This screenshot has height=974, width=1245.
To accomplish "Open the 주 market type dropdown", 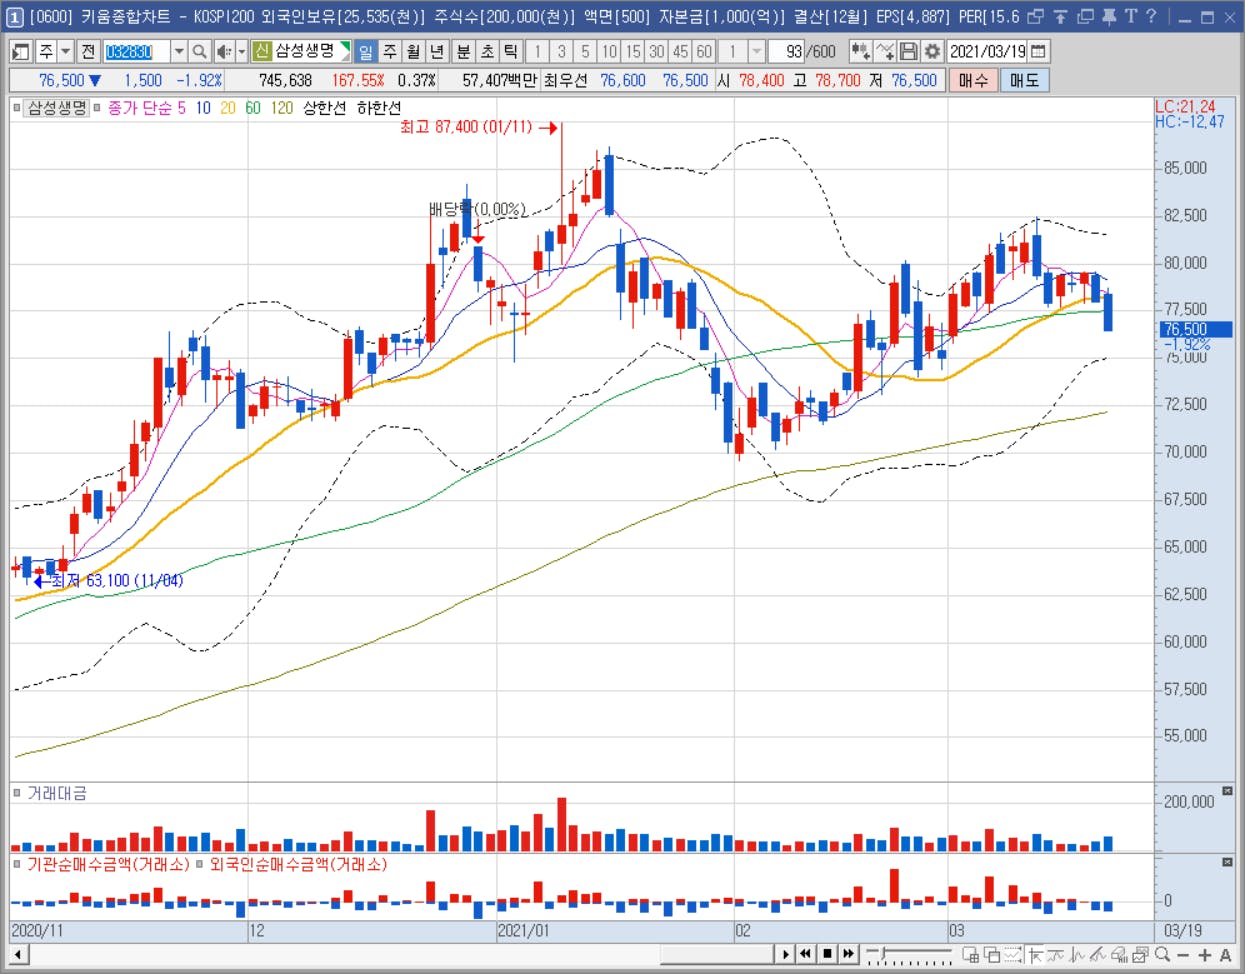I will 65,51.
